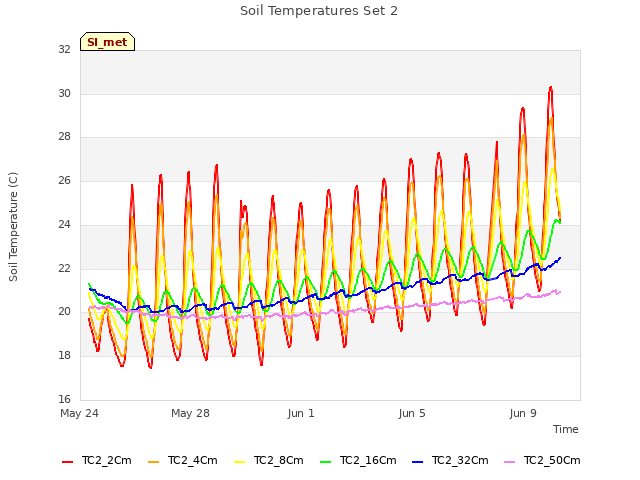Click the 24 y-axis tick label
640x480 pixels.
coord(64,224)
